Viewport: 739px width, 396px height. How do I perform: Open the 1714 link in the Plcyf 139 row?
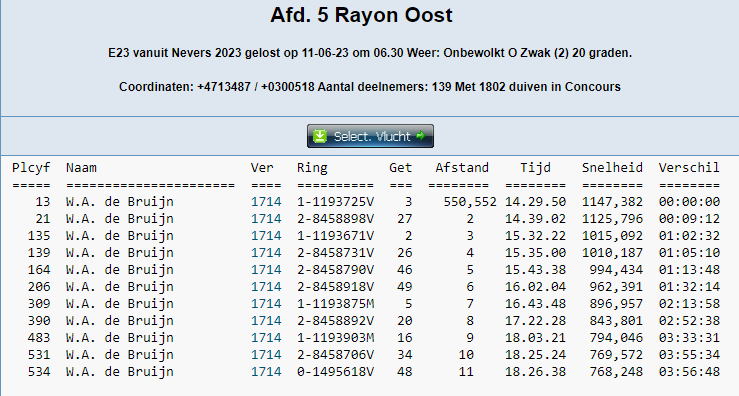(266, 253)
